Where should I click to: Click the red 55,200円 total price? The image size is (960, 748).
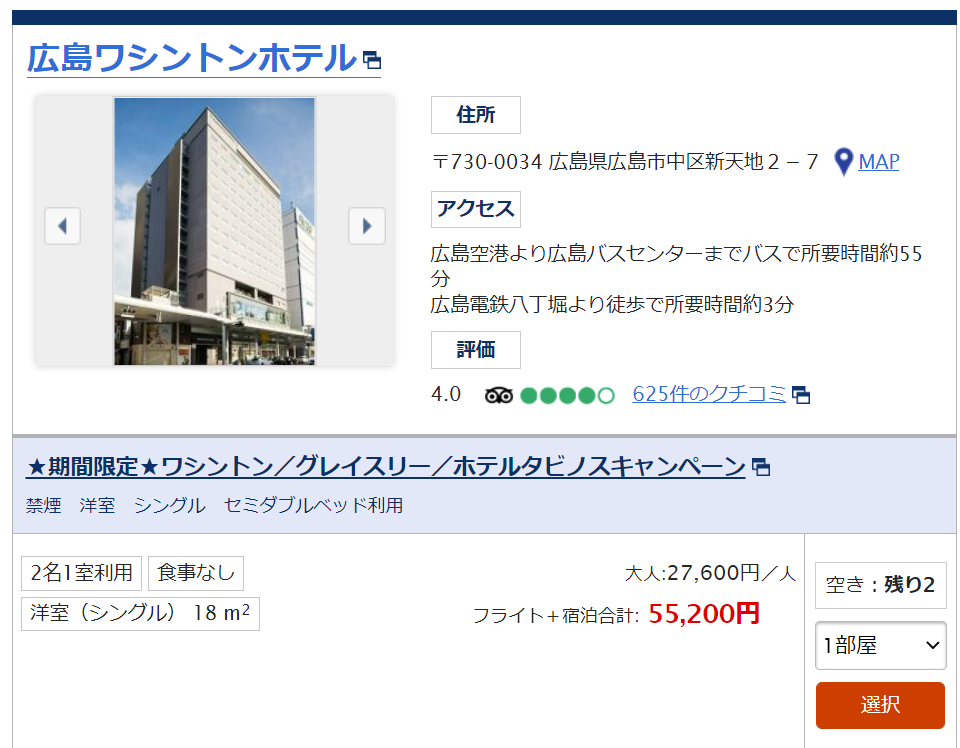point(704,613)
